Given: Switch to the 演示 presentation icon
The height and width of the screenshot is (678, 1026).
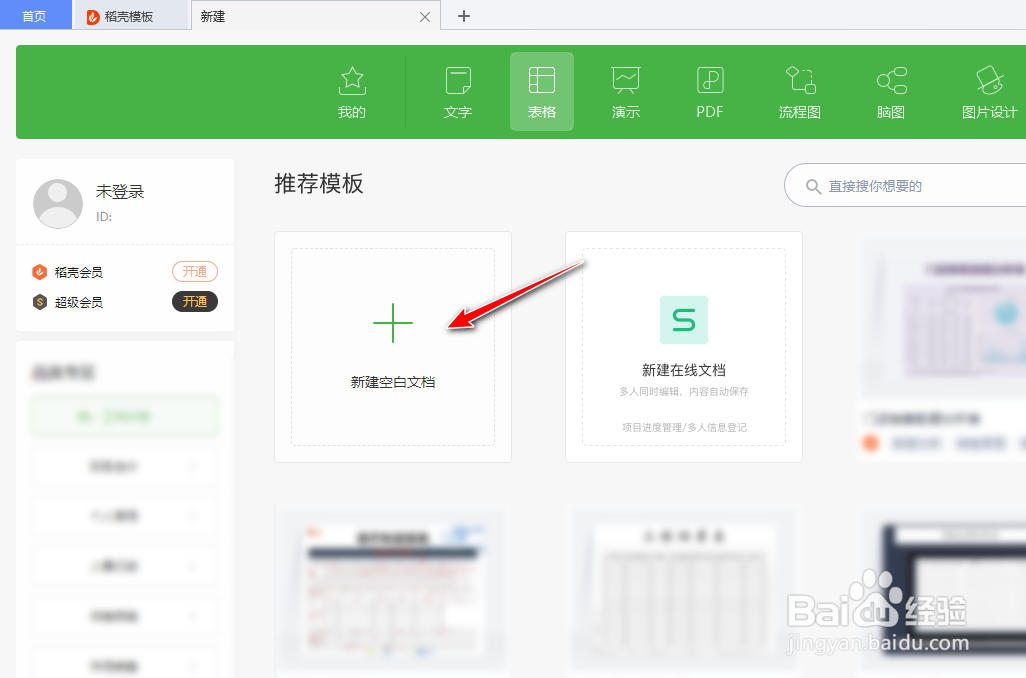Looking at the screenshot, I should tap(625, 90).
